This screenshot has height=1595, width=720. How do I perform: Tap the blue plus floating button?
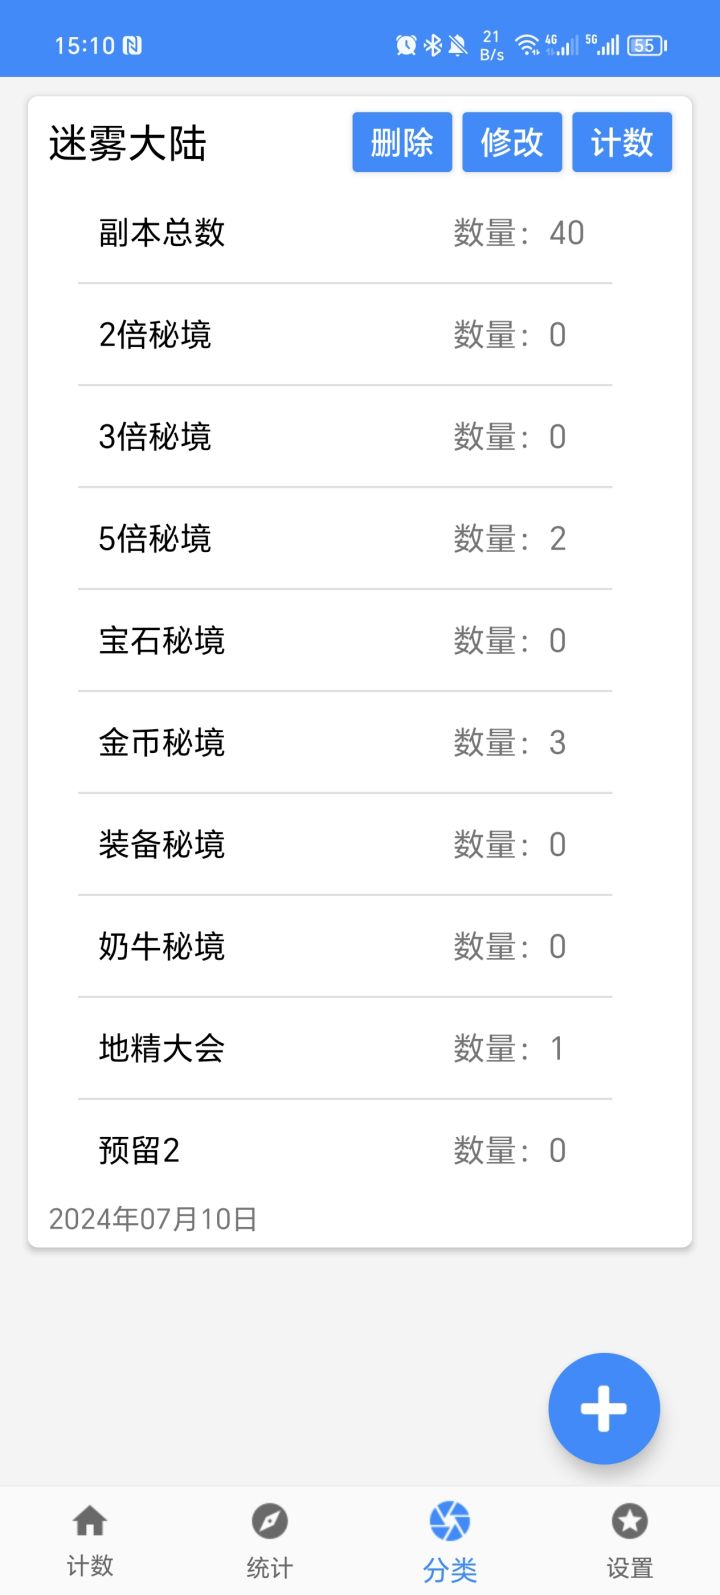[604, 1408]
